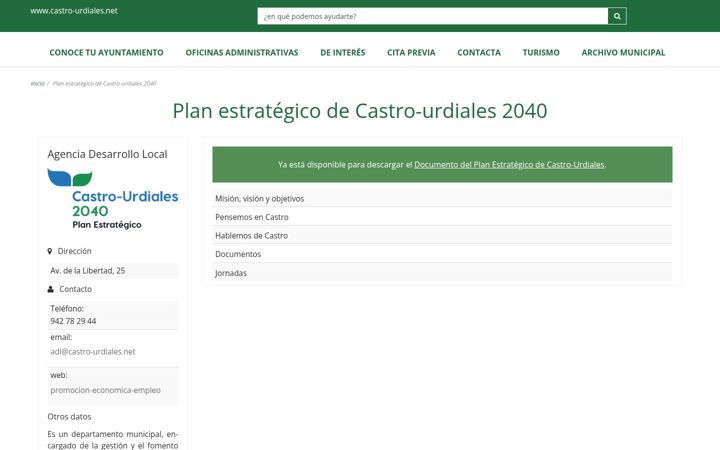Click the search magnifier button
Image resolution: width=720 pixels, height=450 pixels.
click(x=617, y=16)
